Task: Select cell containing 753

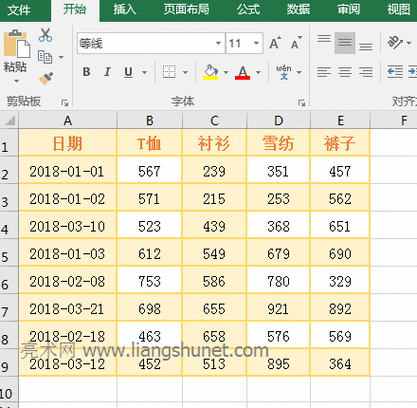Action: pos(149,280)
